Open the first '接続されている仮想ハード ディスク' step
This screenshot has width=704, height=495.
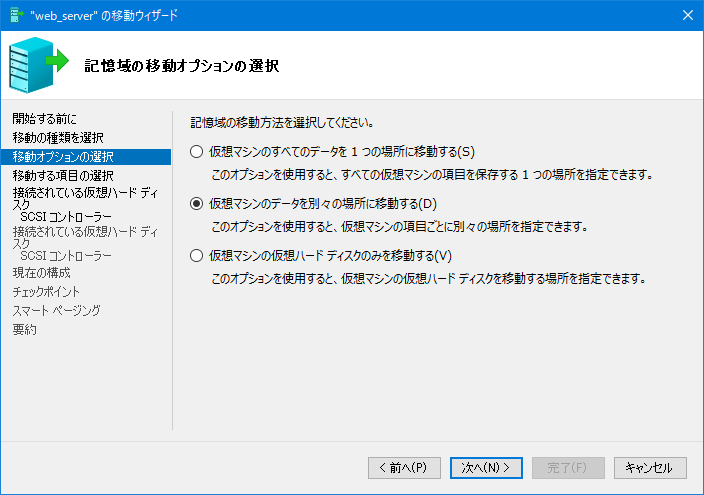pos(85,199)
